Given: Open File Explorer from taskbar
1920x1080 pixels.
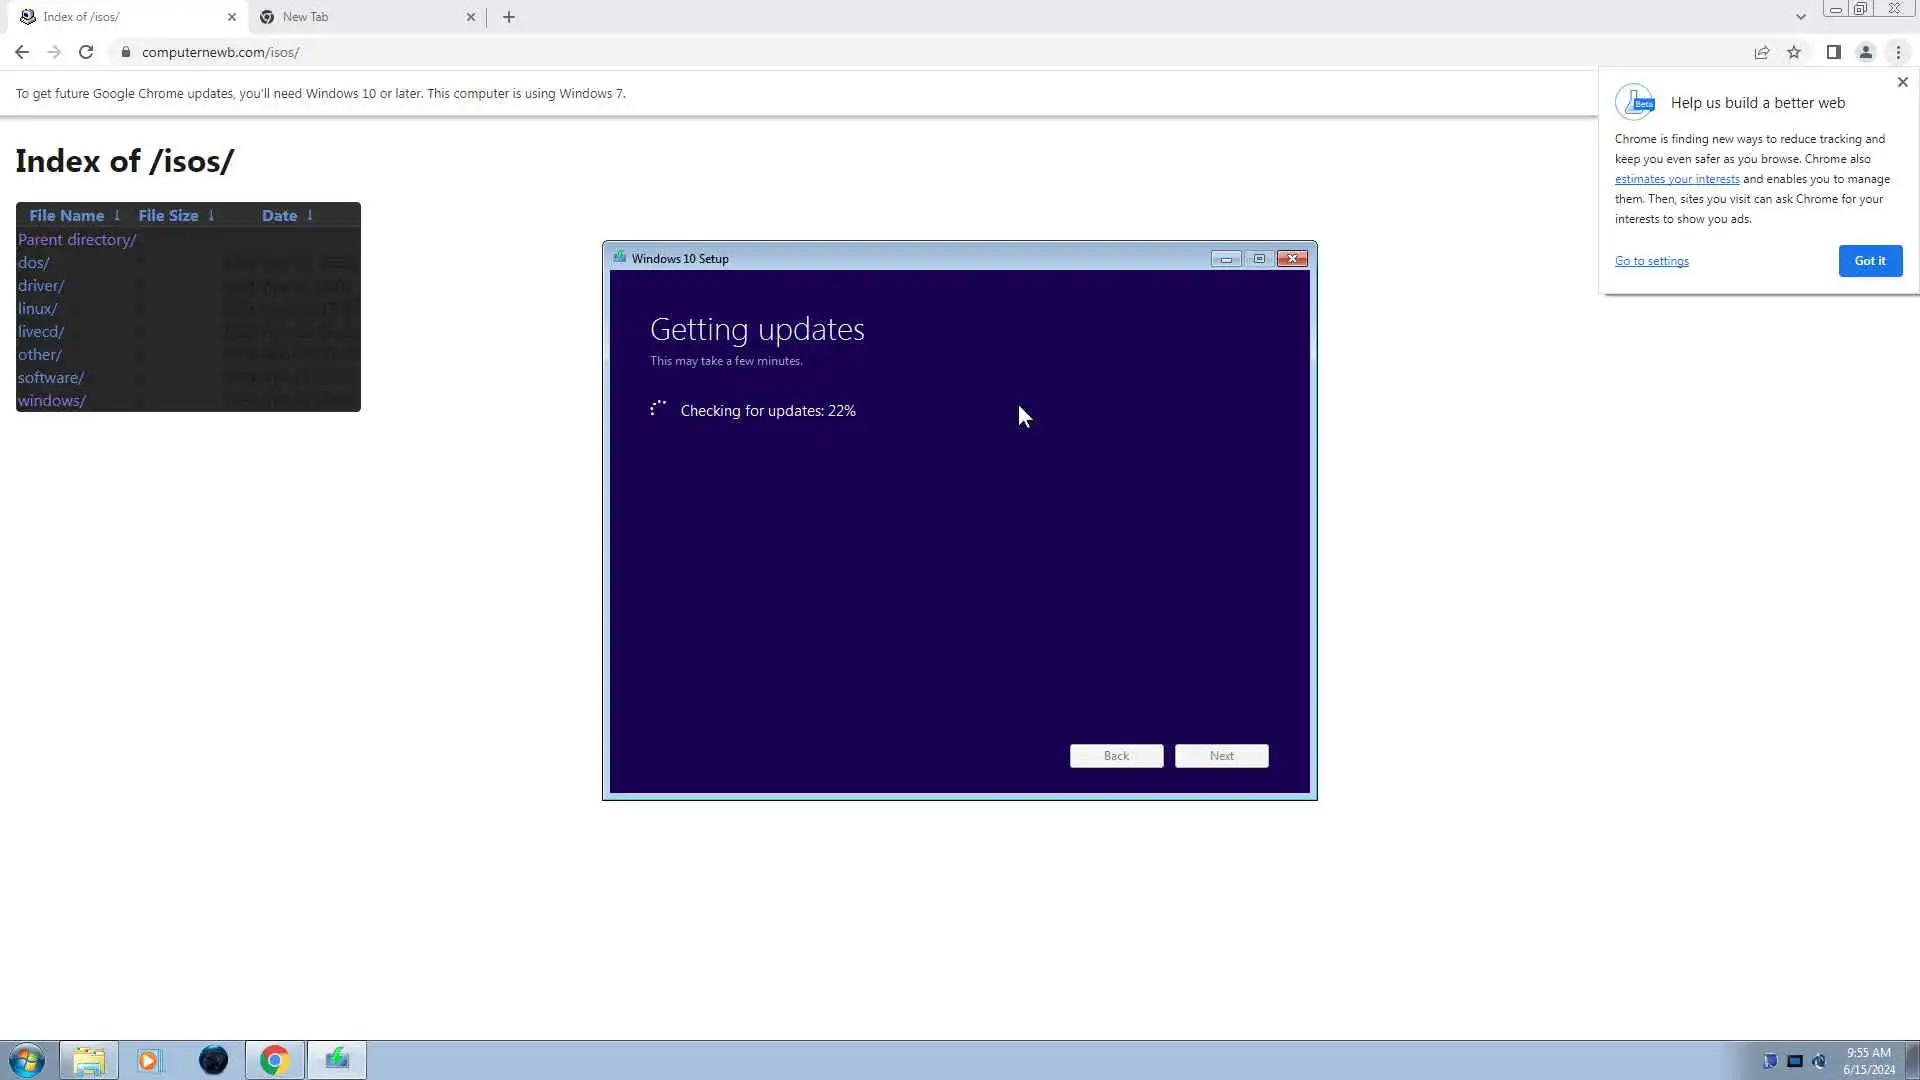Looking at the screenshot, I should click(x=89, y=1060).
